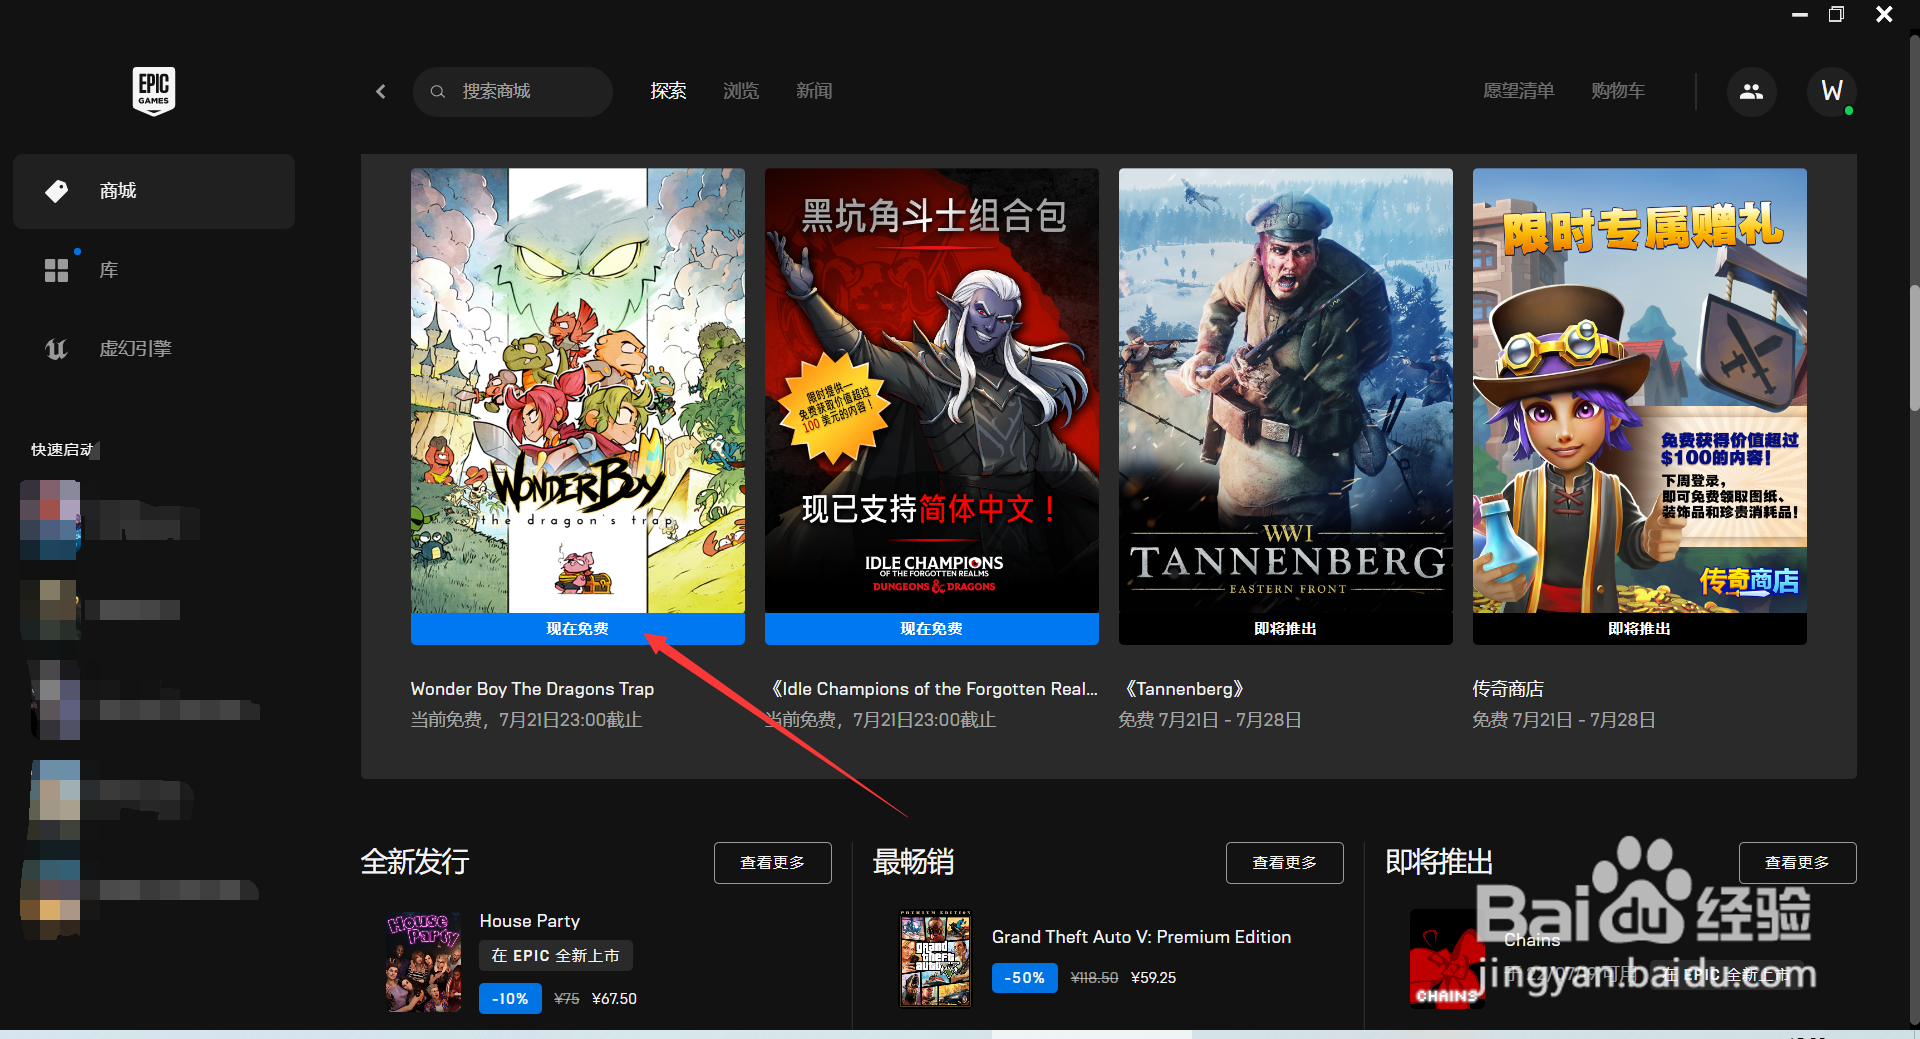Image resolution: width=1920 pixels, height=1039 pixels.
Task: Open Wonder Boy cover art
Action: pyautogui.click(x=578, y=390)
